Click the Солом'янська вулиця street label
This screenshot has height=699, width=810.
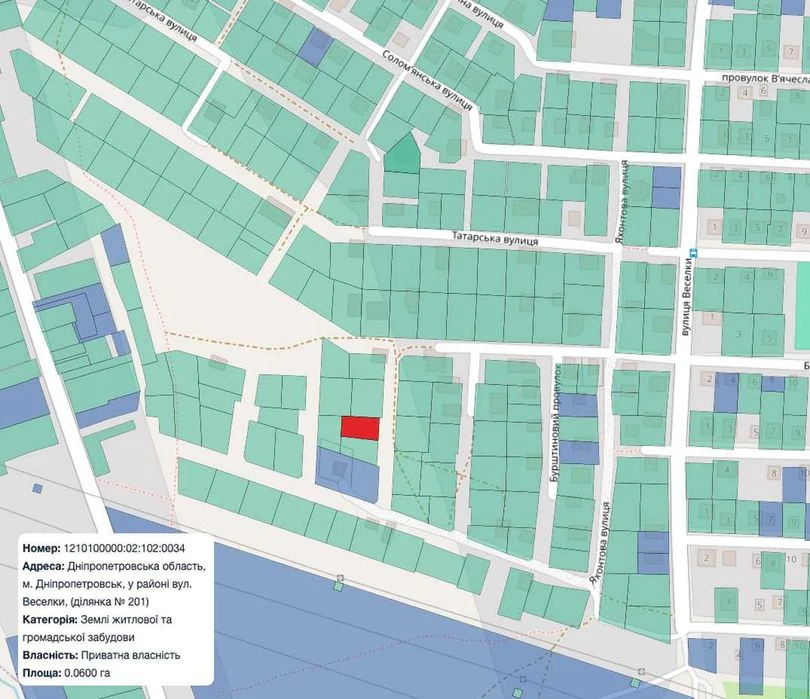coord(428,80)
